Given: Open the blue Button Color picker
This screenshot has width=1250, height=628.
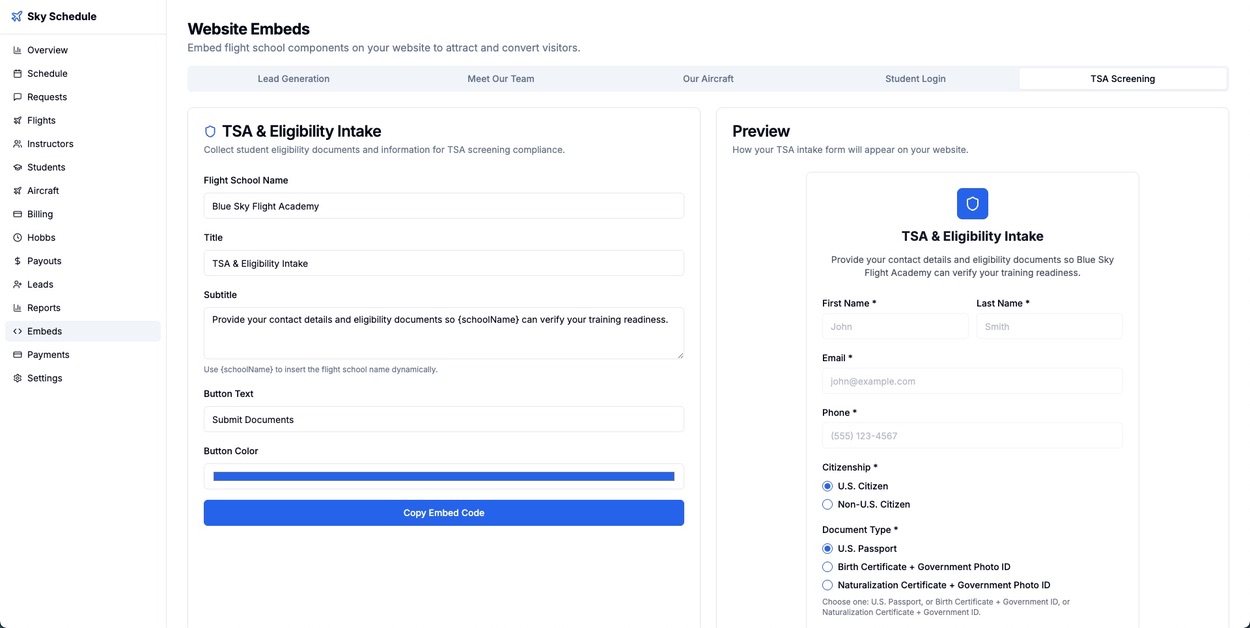Looking at the screenshot, I should coord(444,477).
